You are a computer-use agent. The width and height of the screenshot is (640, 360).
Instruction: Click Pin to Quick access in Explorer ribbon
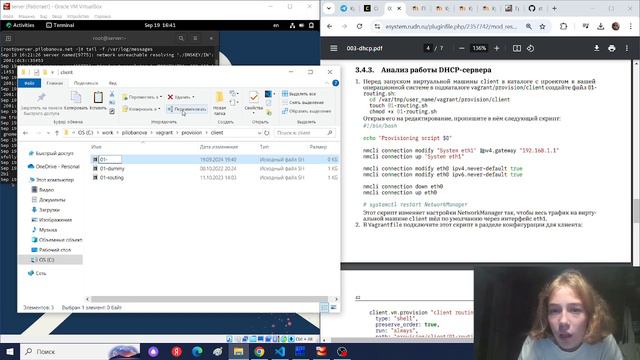coord(41,103)
